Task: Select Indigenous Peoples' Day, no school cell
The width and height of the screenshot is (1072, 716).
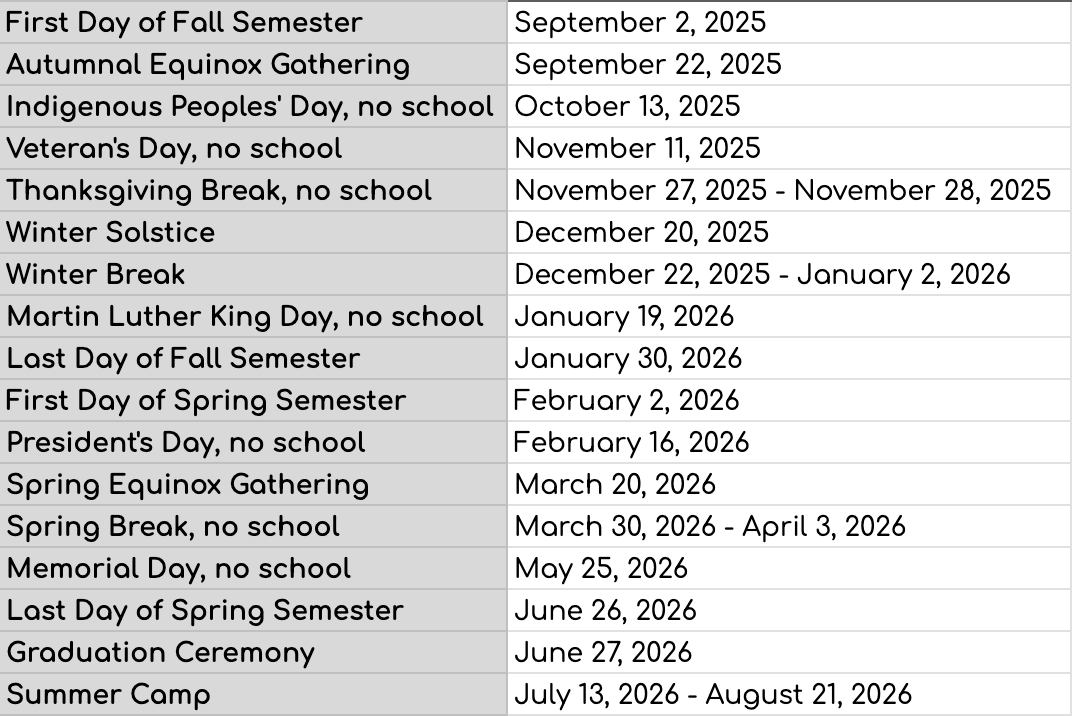Action: (x=253, y=106)
